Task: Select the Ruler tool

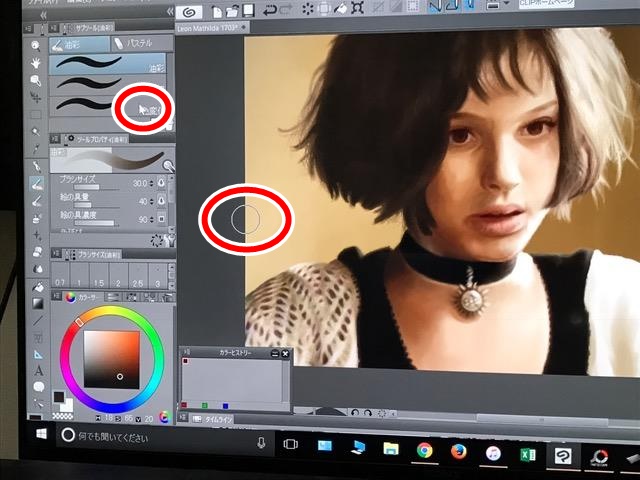Action: (x=38, y=354)
